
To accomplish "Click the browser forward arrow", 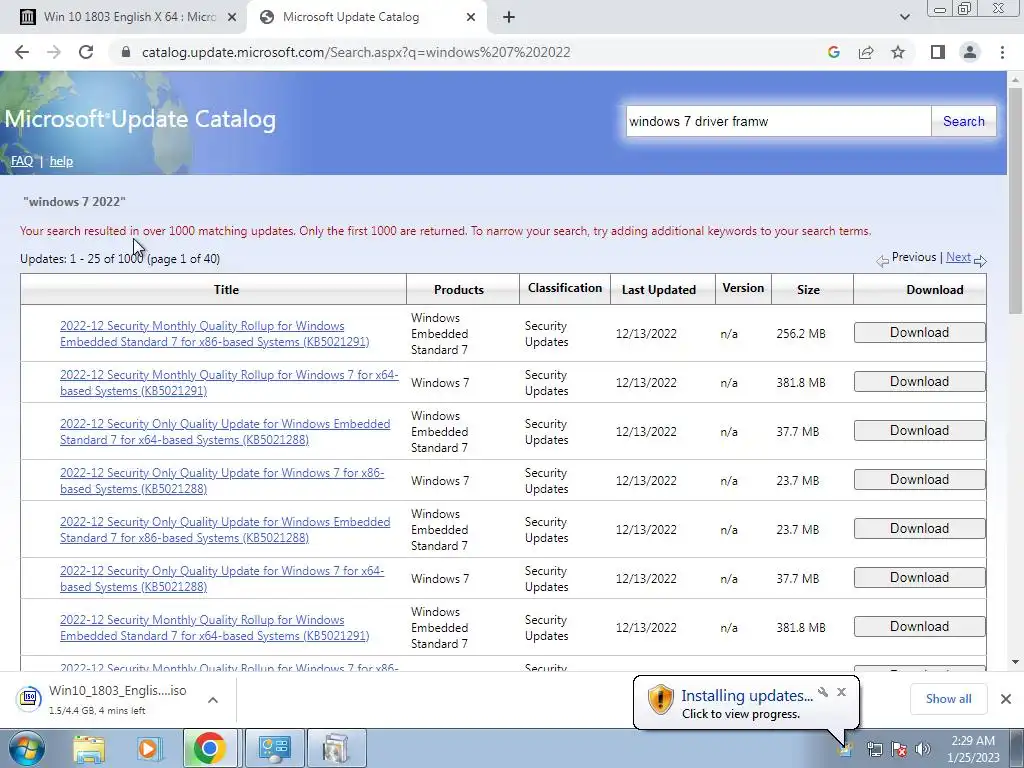I will (x=54, y=52).
